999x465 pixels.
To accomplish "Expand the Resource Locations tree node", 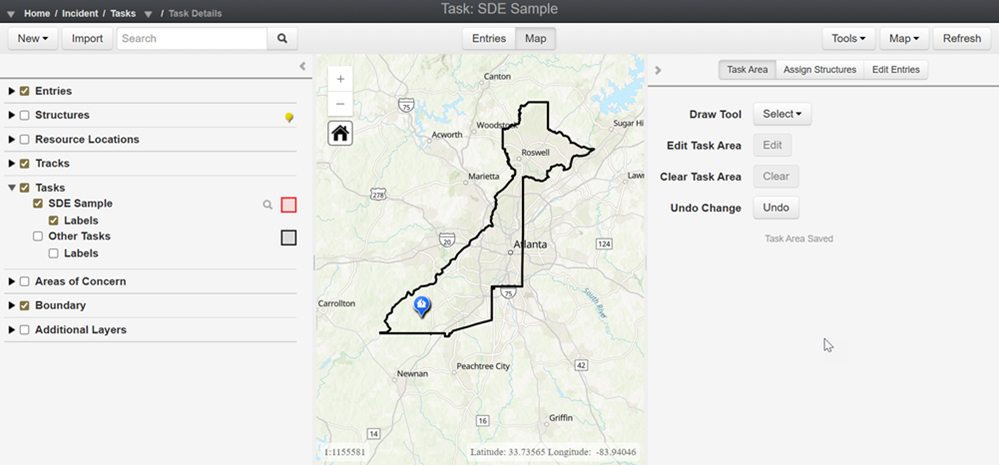I will coord(11,140).
